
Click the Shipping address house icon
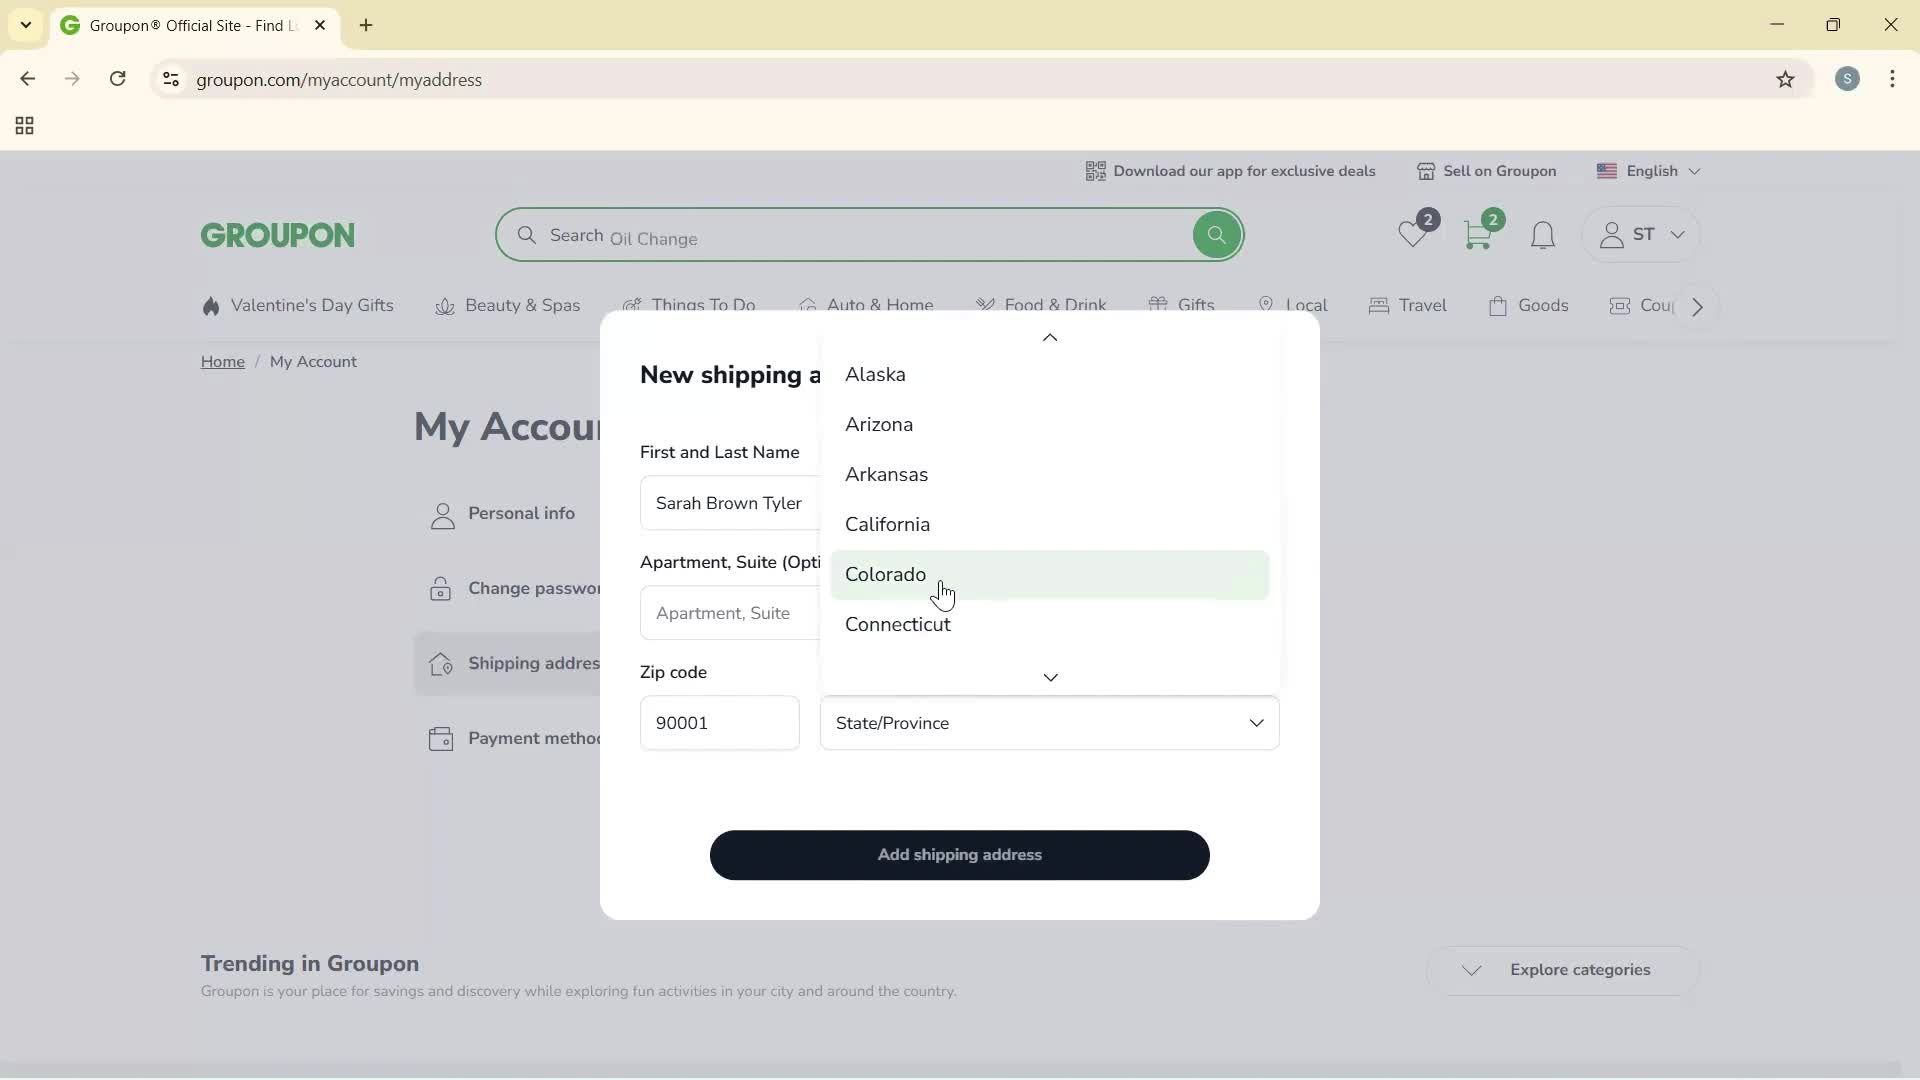[441, 664]
